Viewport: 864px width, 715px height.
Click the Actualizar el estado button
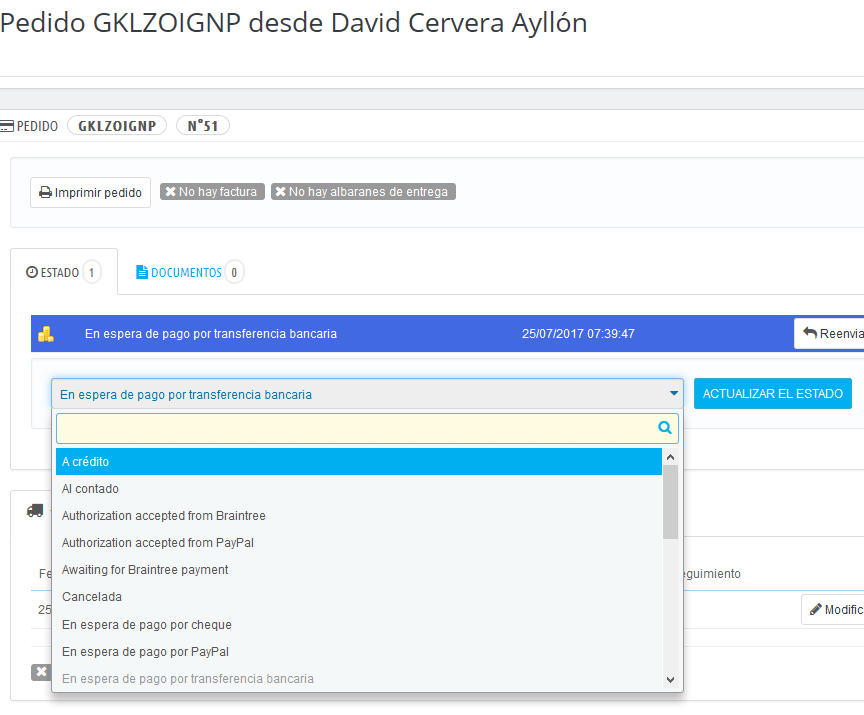point(773,394)
